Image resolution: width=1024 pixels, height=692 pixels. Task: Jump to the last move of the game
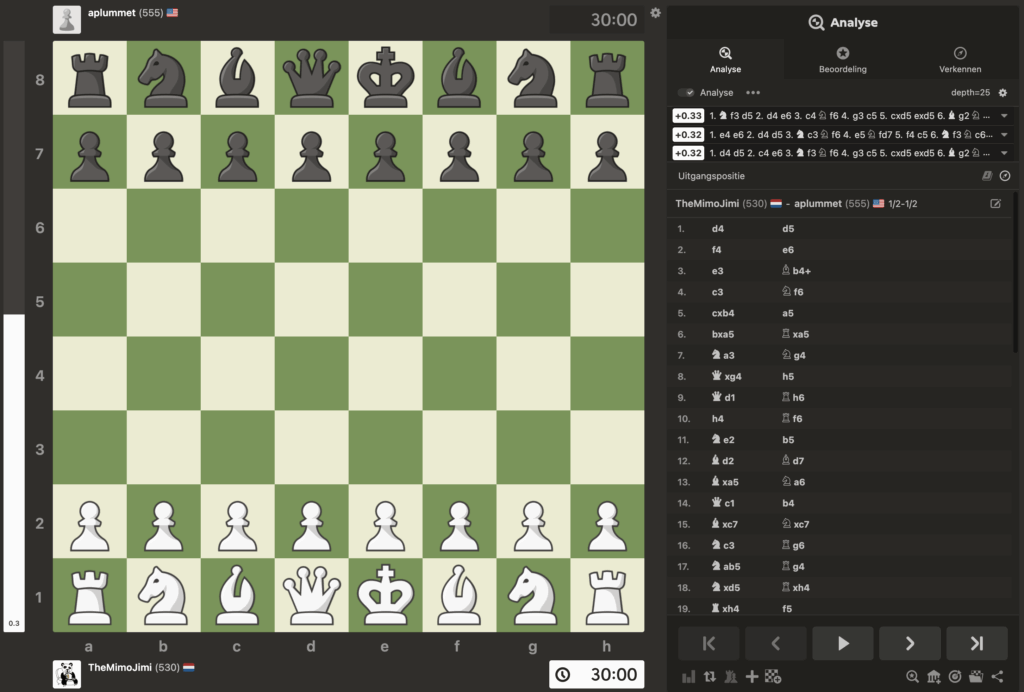tap(976, 643)
